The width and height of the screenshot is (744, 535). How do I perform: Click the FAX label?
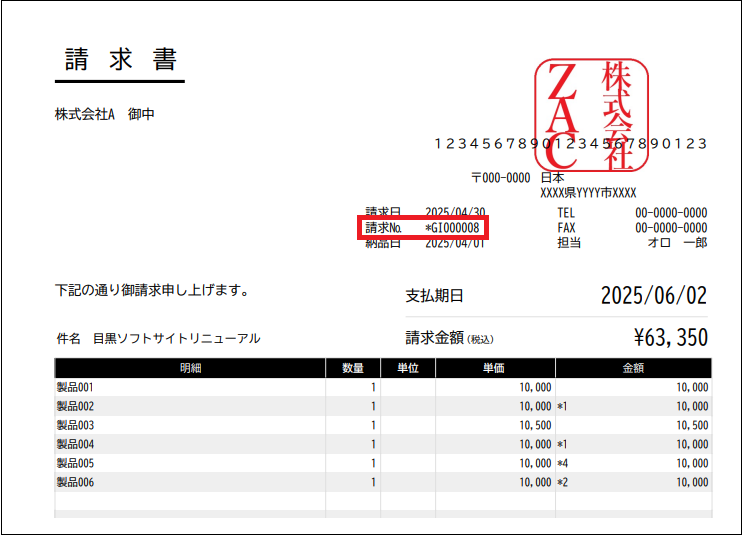566,228
